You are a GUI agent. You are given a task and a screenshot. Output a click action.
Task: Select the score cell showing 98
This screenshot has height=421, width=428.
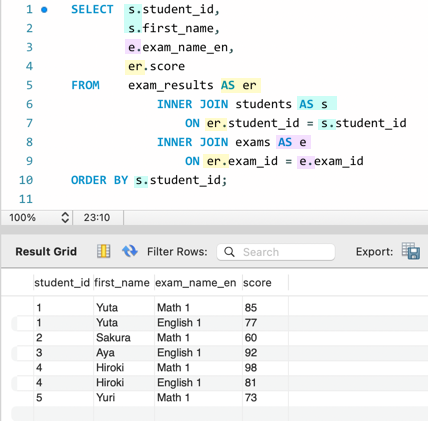pyautogui.click(x=251, y=368)
